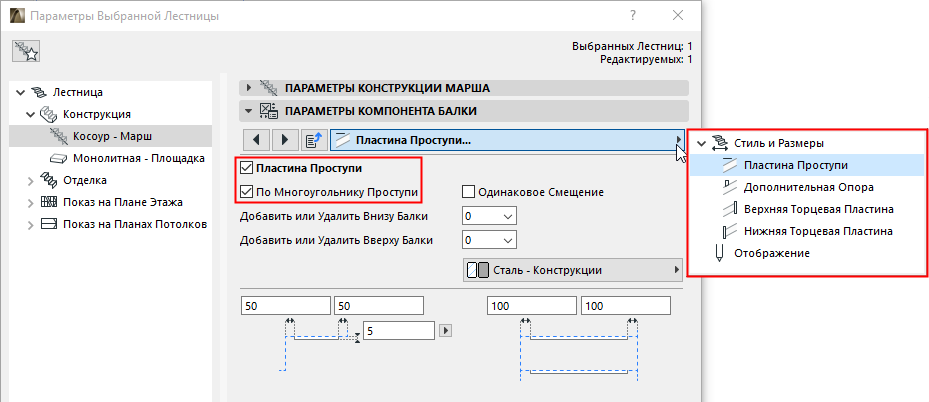
Task: Click the Параметры Конструкции Марша section icon
Action: point(268,88)
